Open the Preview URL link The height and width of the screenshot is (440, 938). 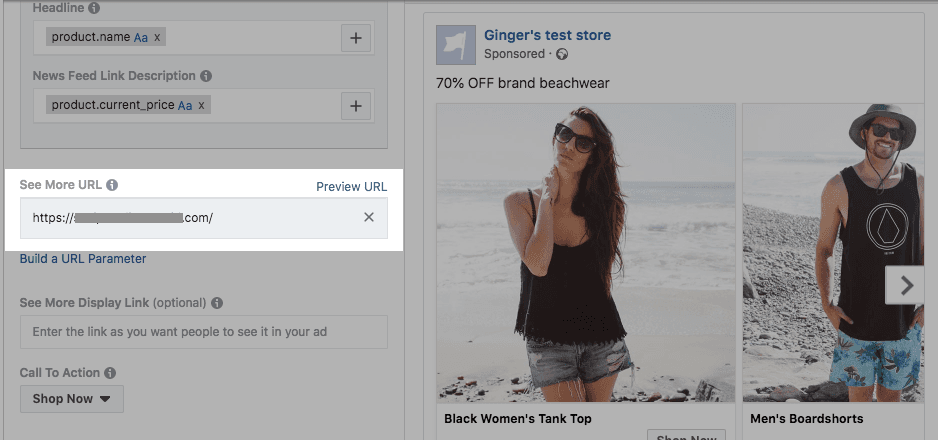[x=351, y=187]
